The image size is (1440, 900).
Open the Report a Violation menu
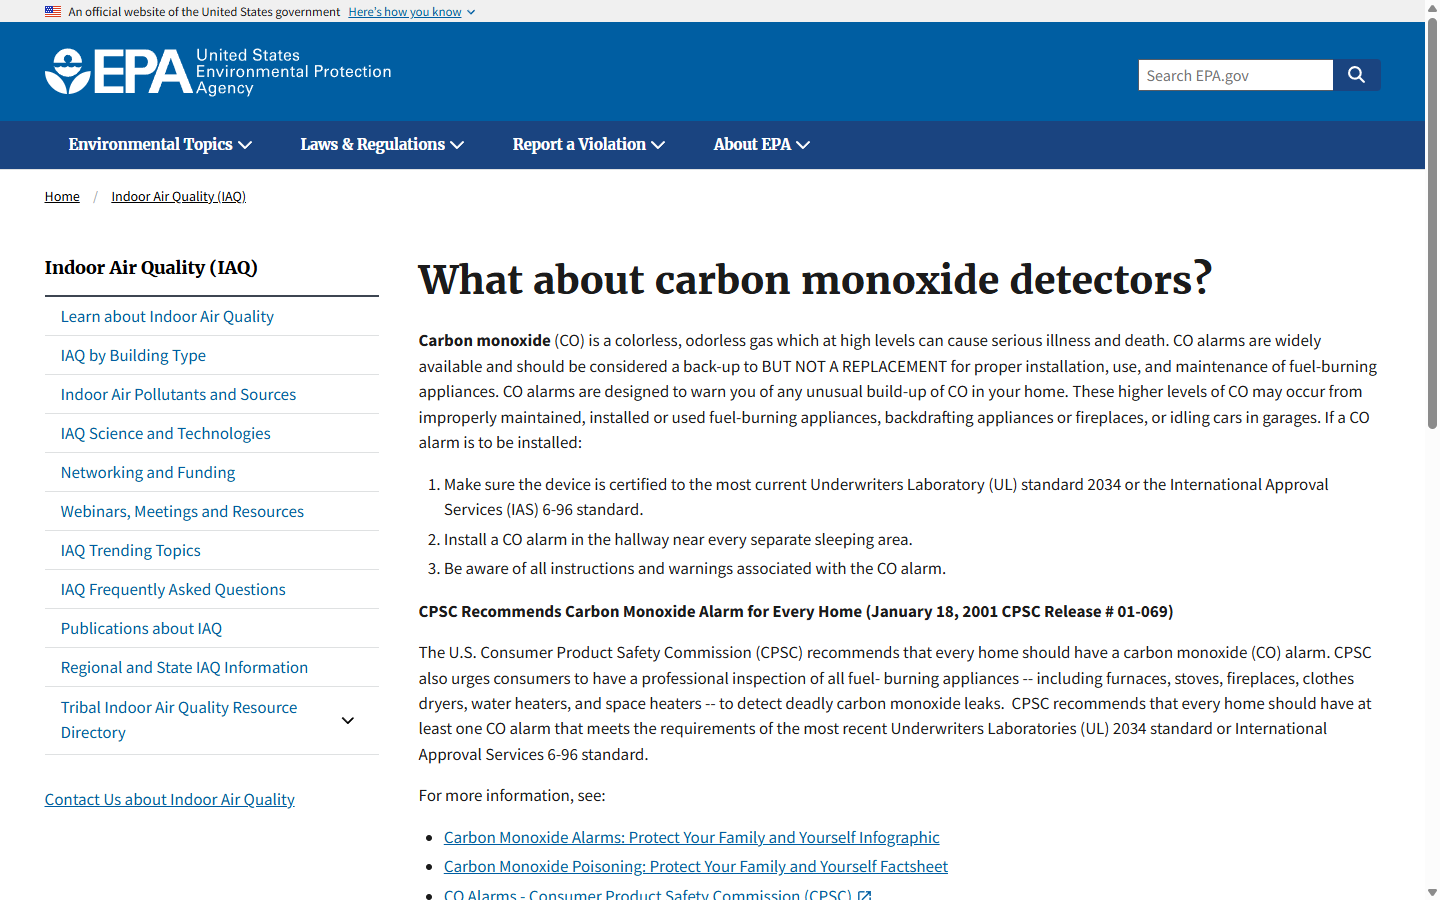(x=589, y=145)
